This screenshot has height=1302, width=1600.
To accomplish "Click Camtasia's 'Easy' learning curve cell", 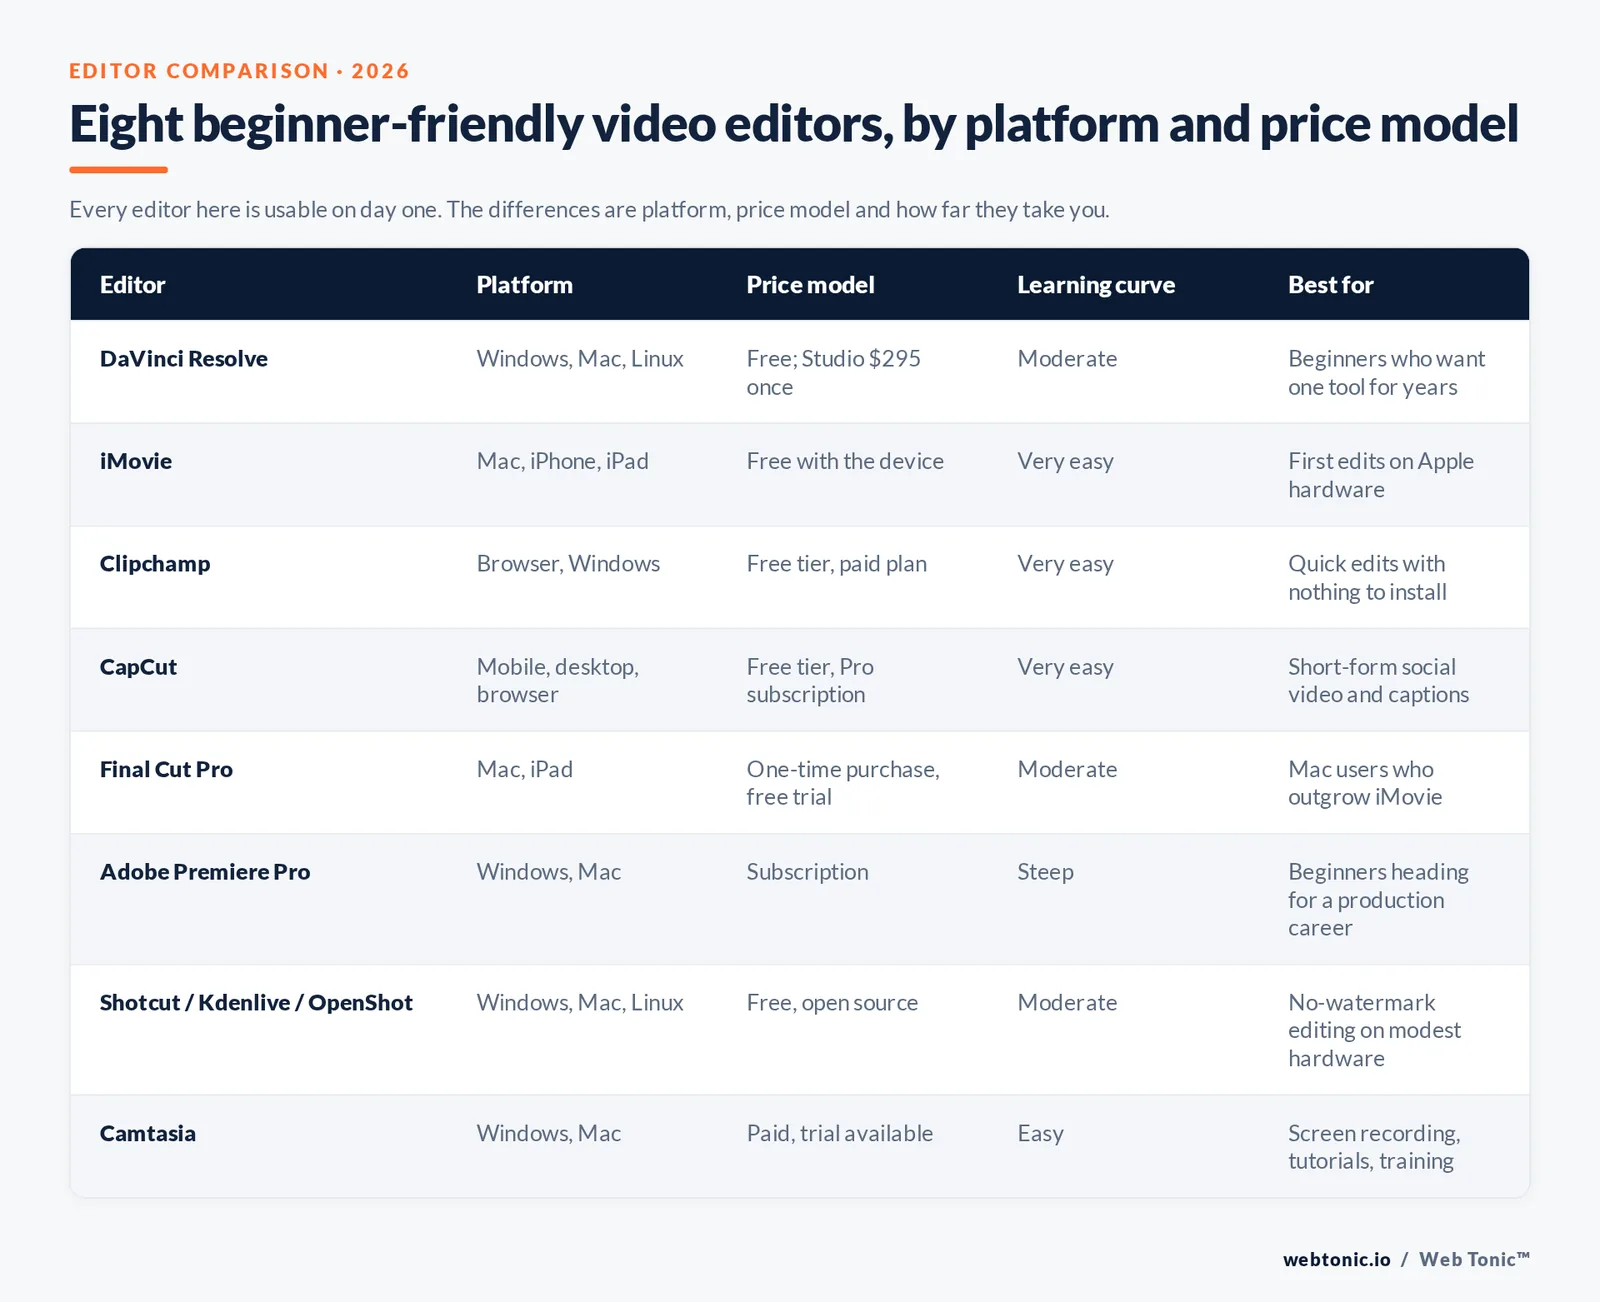I will click(1041, 1134).
